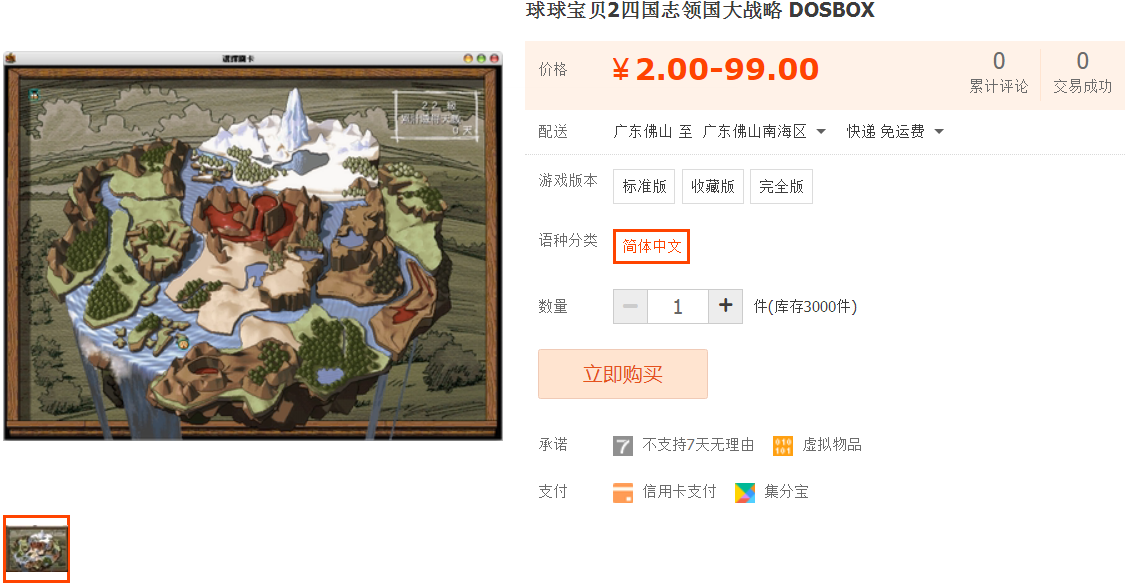Image resolution: width=1128 pixels, height=585 pixels.
Task: Click the quantity input field
Action: 678,307
